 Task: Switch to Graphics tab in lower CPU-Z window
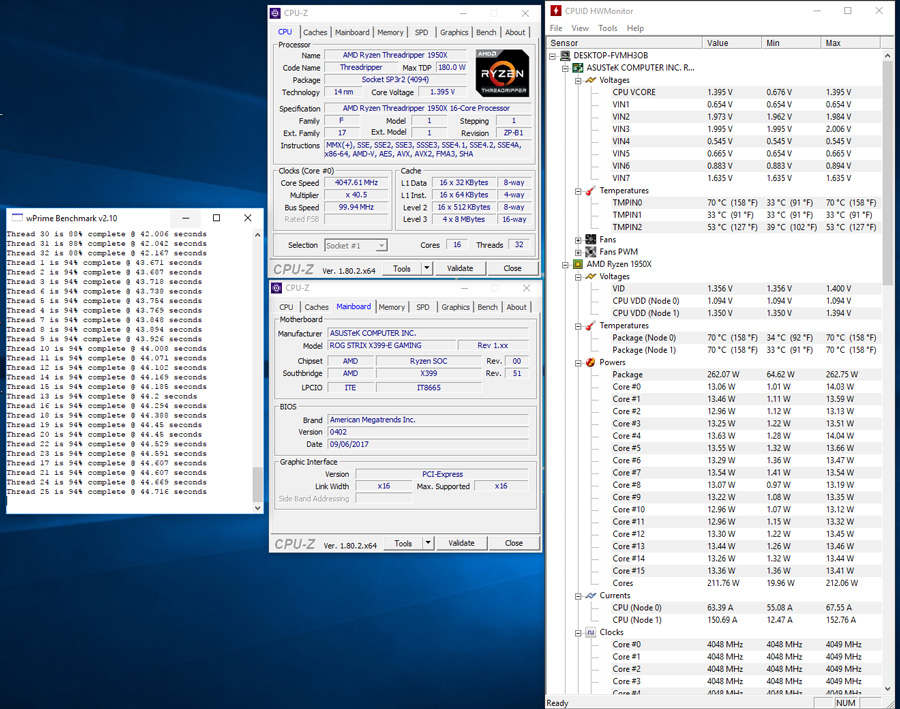(x=455, y=307)
